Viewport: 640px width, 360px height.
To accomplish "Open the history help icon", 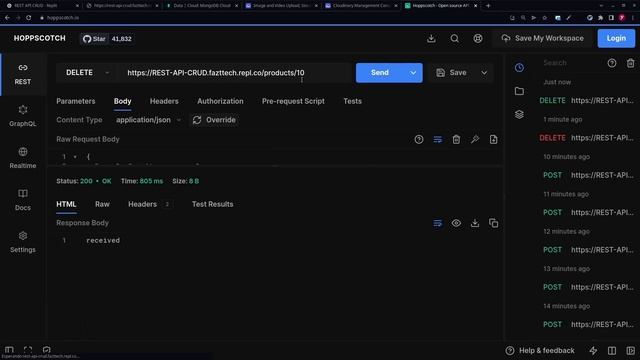I will pos(611,63).
